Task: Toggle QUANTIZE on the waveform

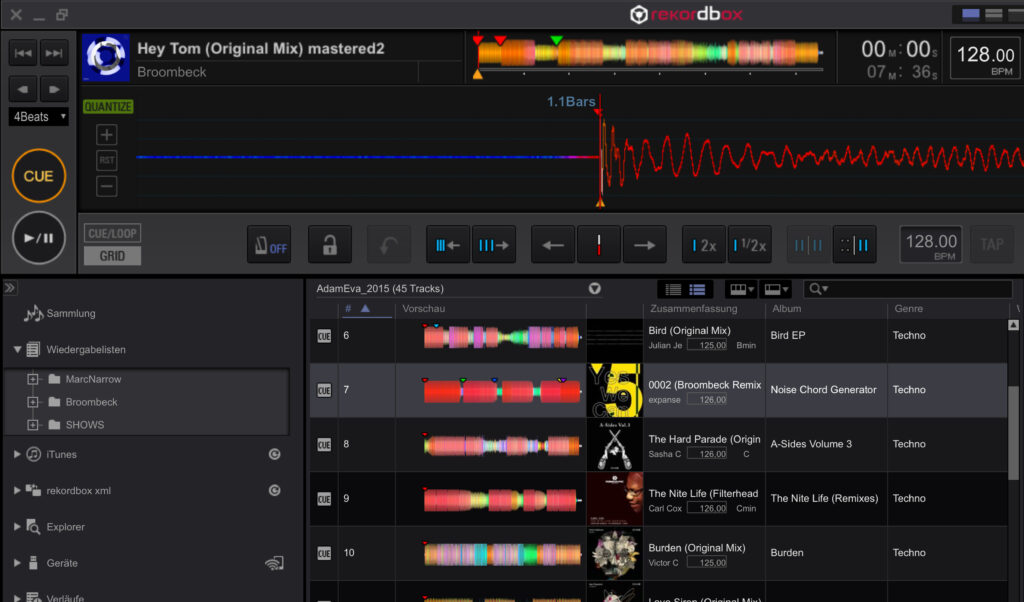Action: pos(108,106)
